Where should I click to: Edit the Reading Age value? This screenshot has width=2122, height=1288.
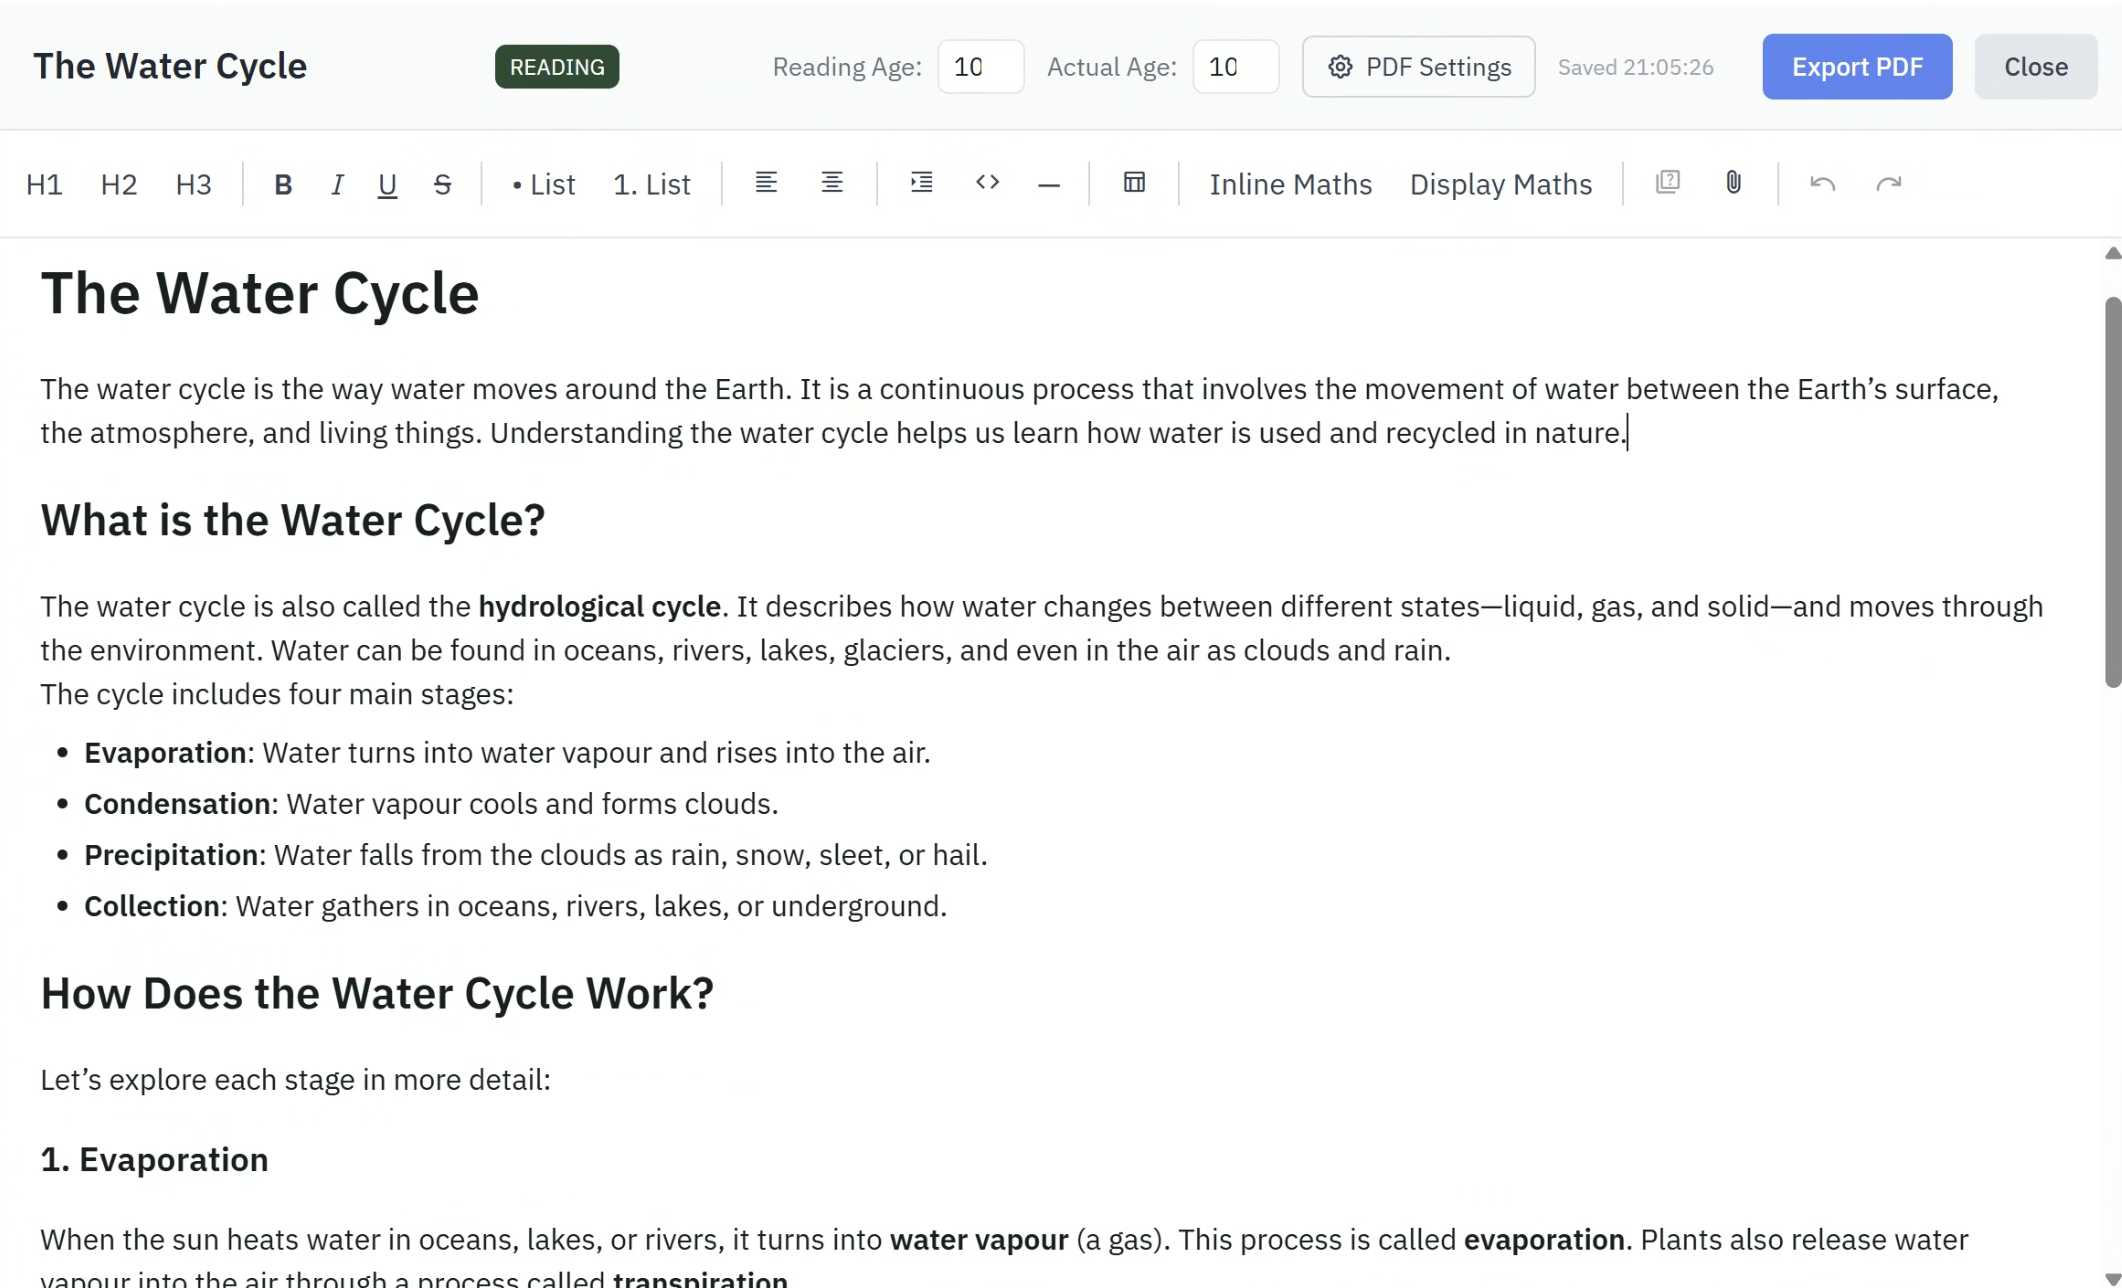pyautogui.click(x=979, y=66)
